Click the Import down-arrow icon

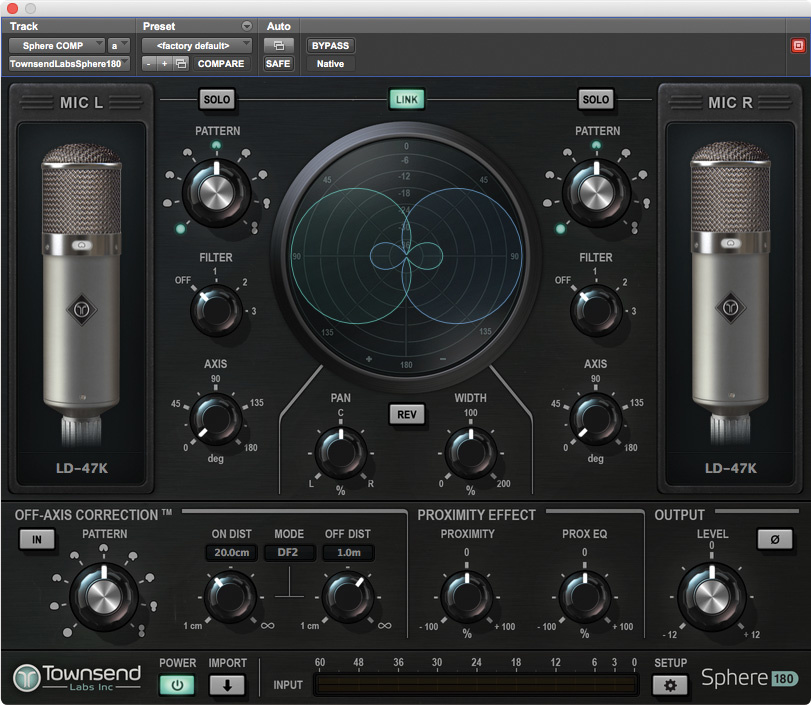(x=227, y=685)
